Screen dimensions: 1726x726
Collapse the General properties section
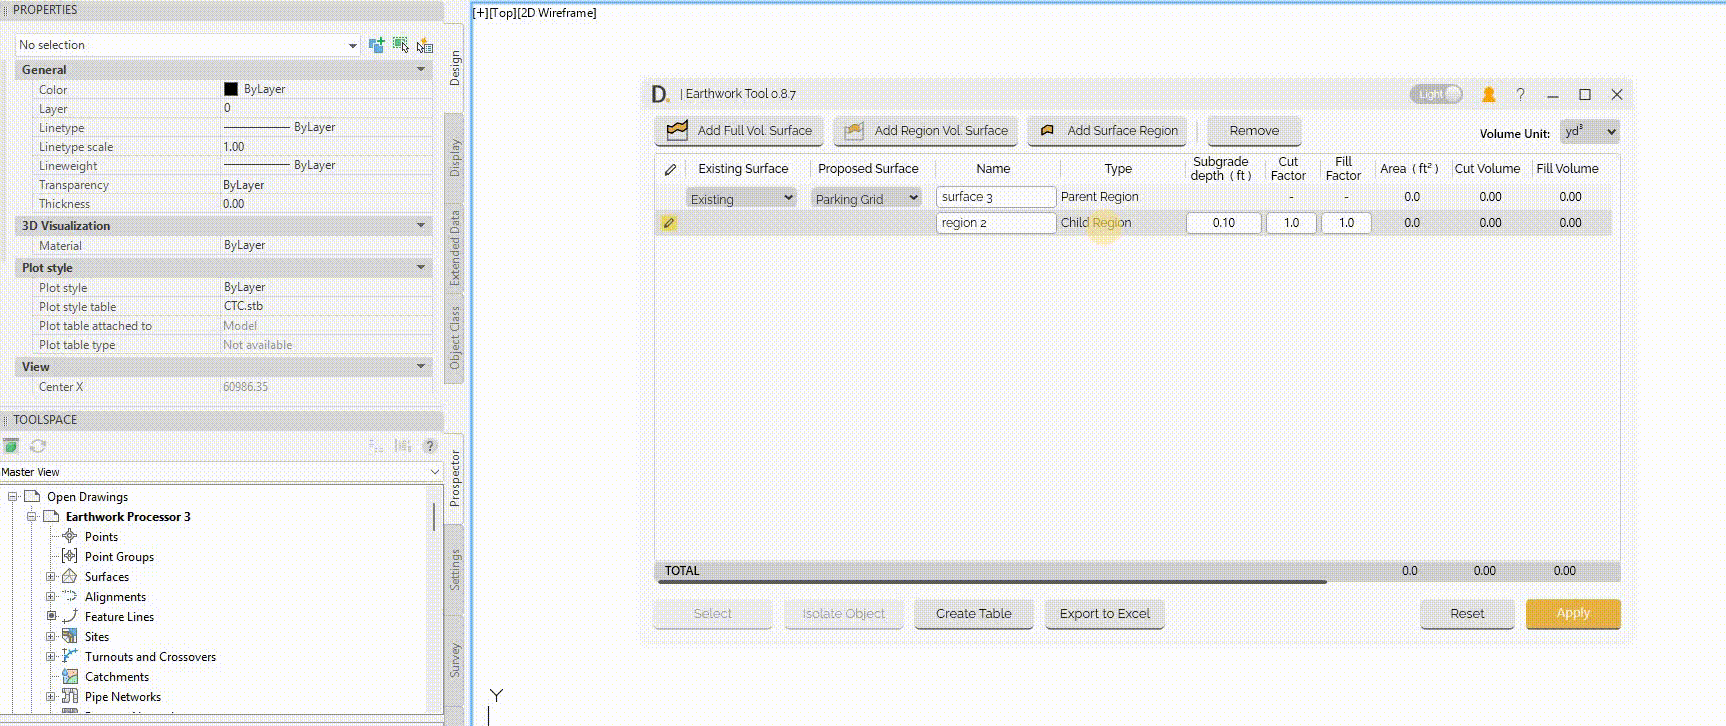point(421,70)
